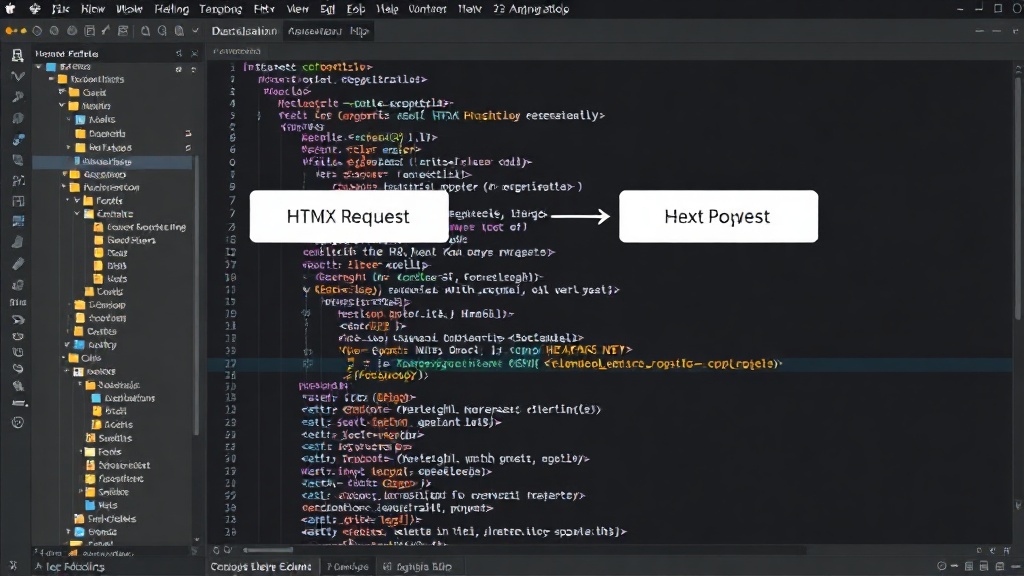The image size is (1024, 576).
Task: Click the square layout icon in left sidebar
Action: 18,201
